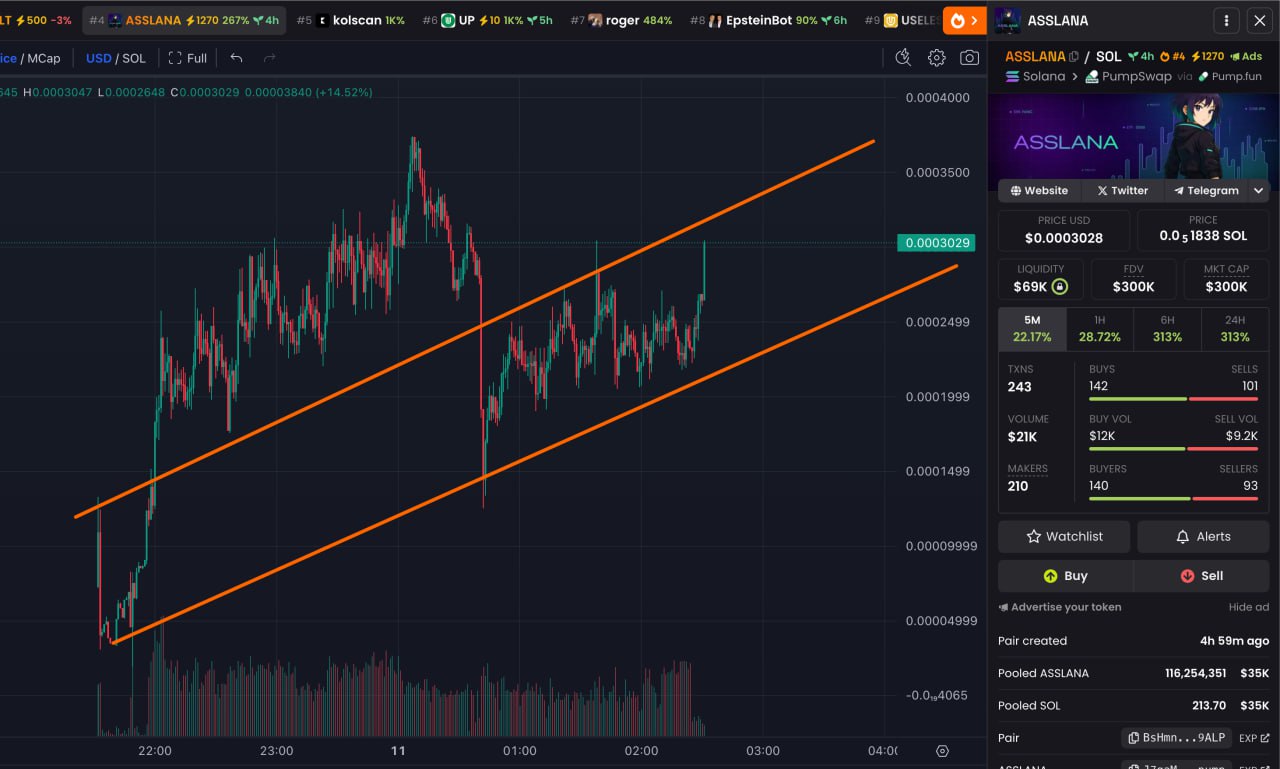Open trending token #6 UP

coord(486,20)
